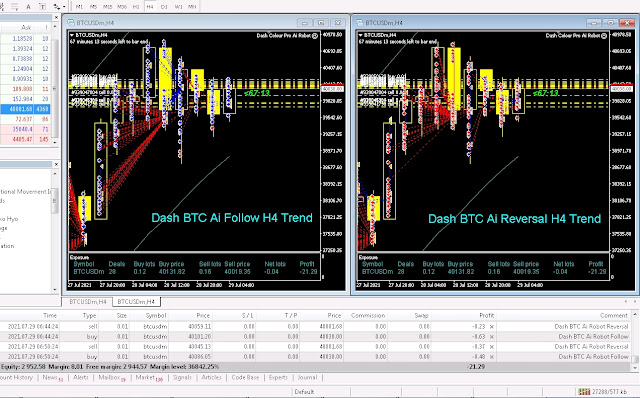Close the sell order with profit -0.23

click(492, 327)
